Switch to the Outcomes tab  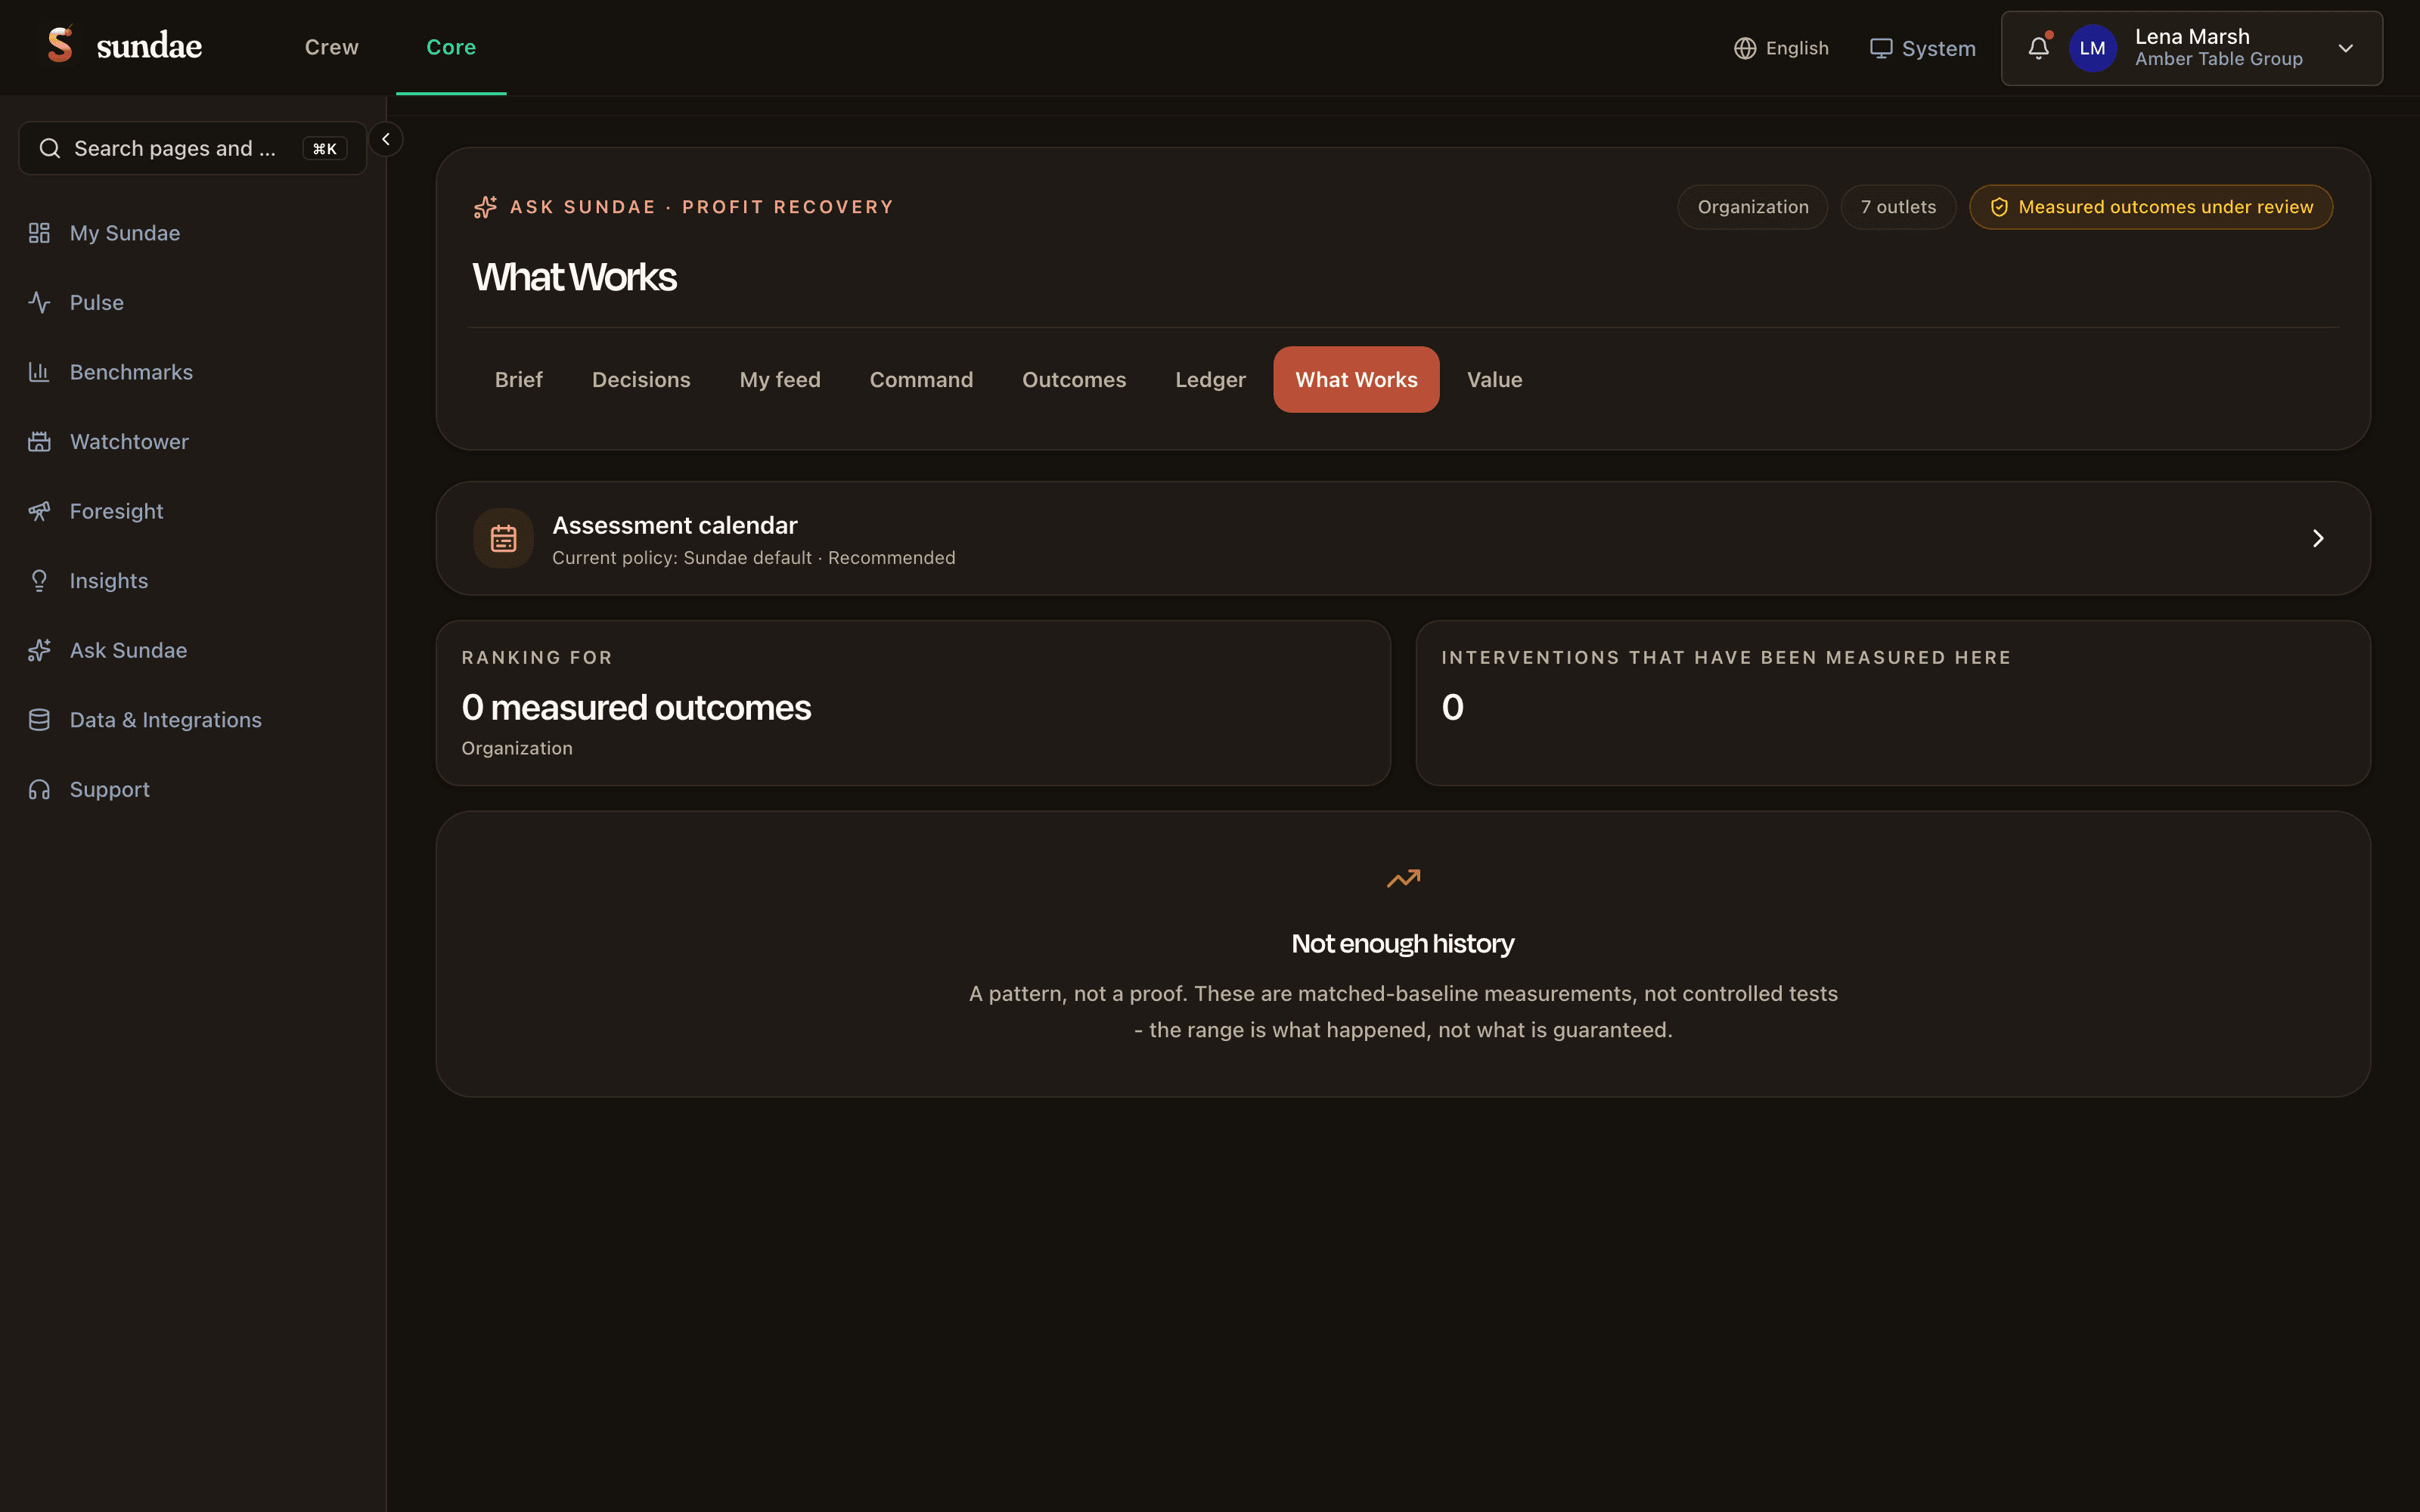click(1074, 380)
